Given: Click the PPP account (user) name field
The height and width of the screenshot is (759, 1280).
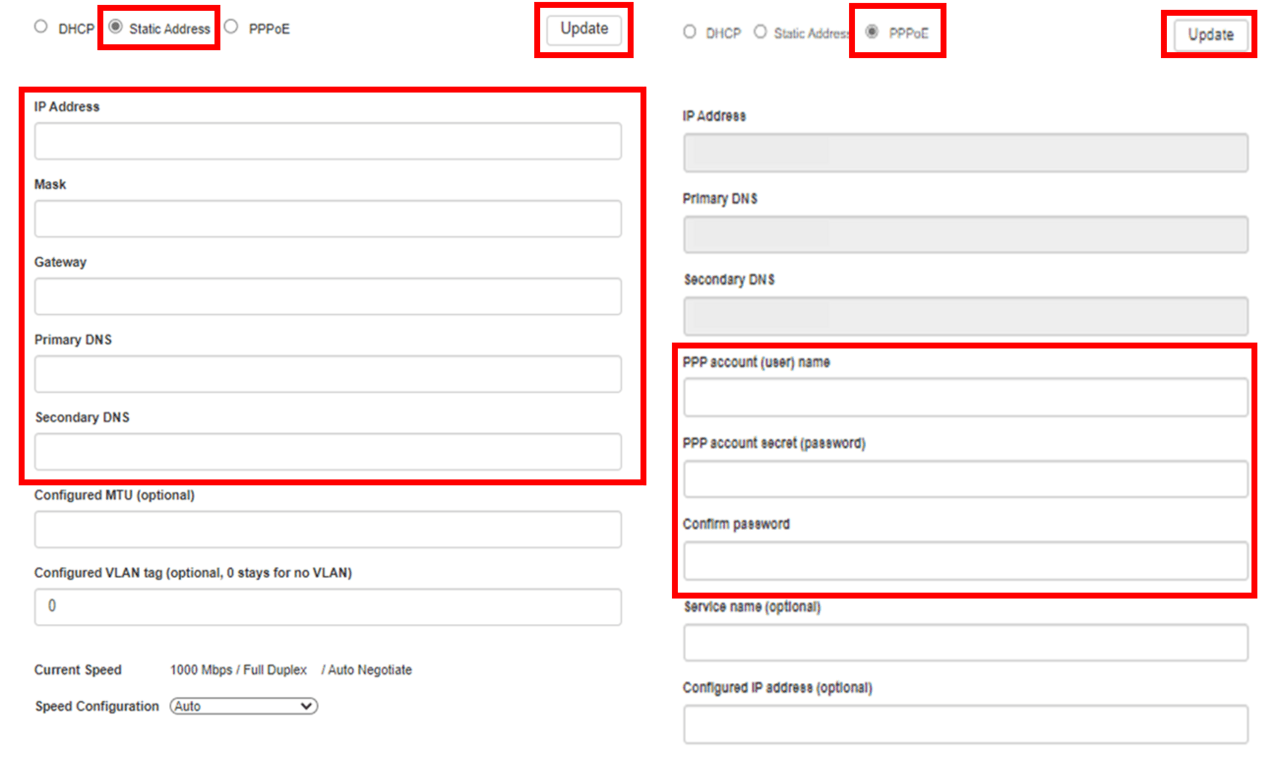Looking at the screenshot, I should pyautogui.click(x=965, y=397).
